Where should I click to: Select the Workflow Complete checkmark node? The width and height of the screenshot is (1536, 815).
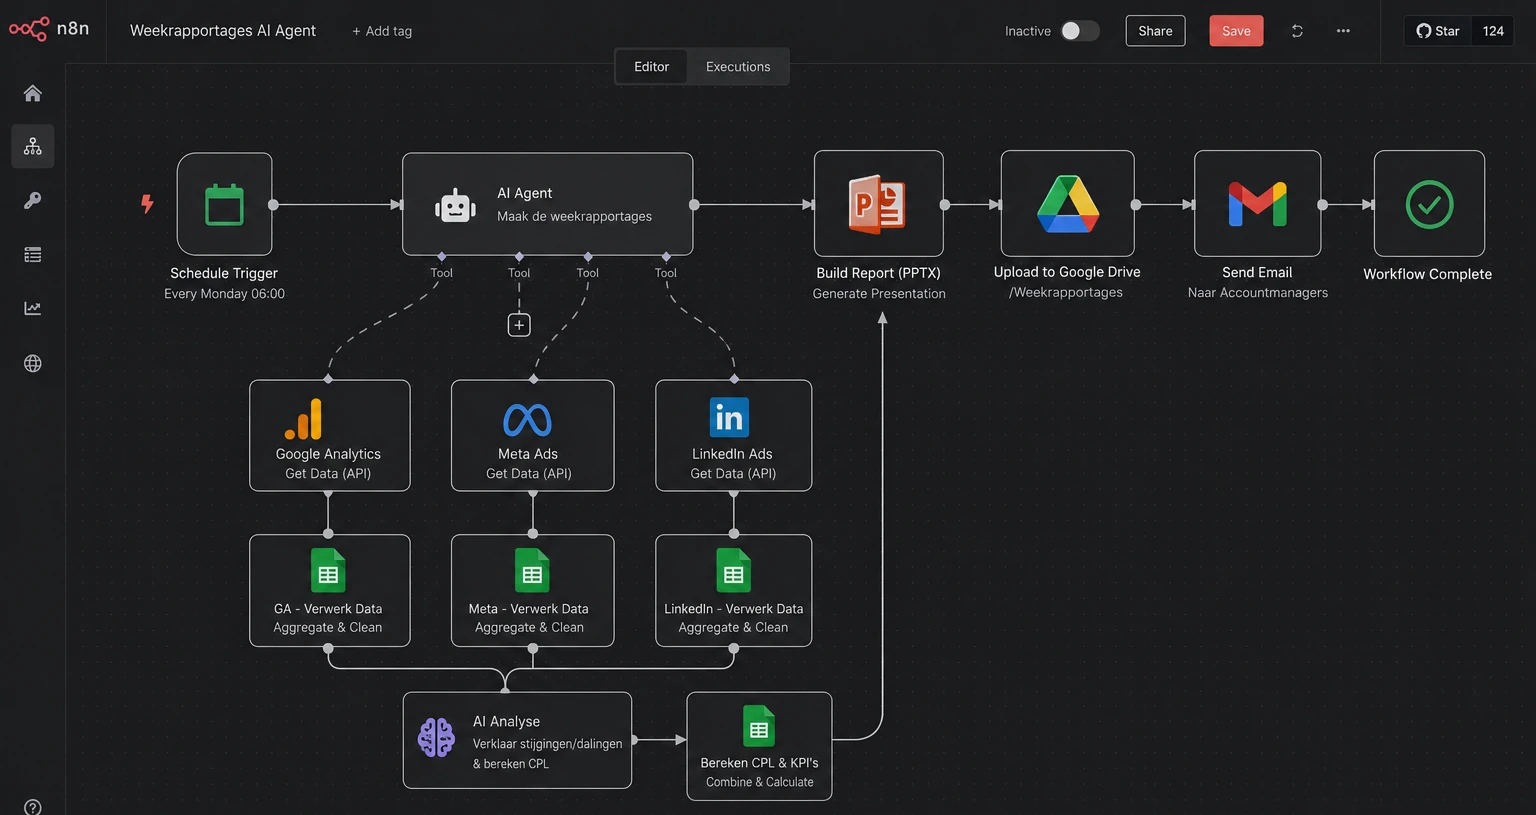tap(1429, 204)
